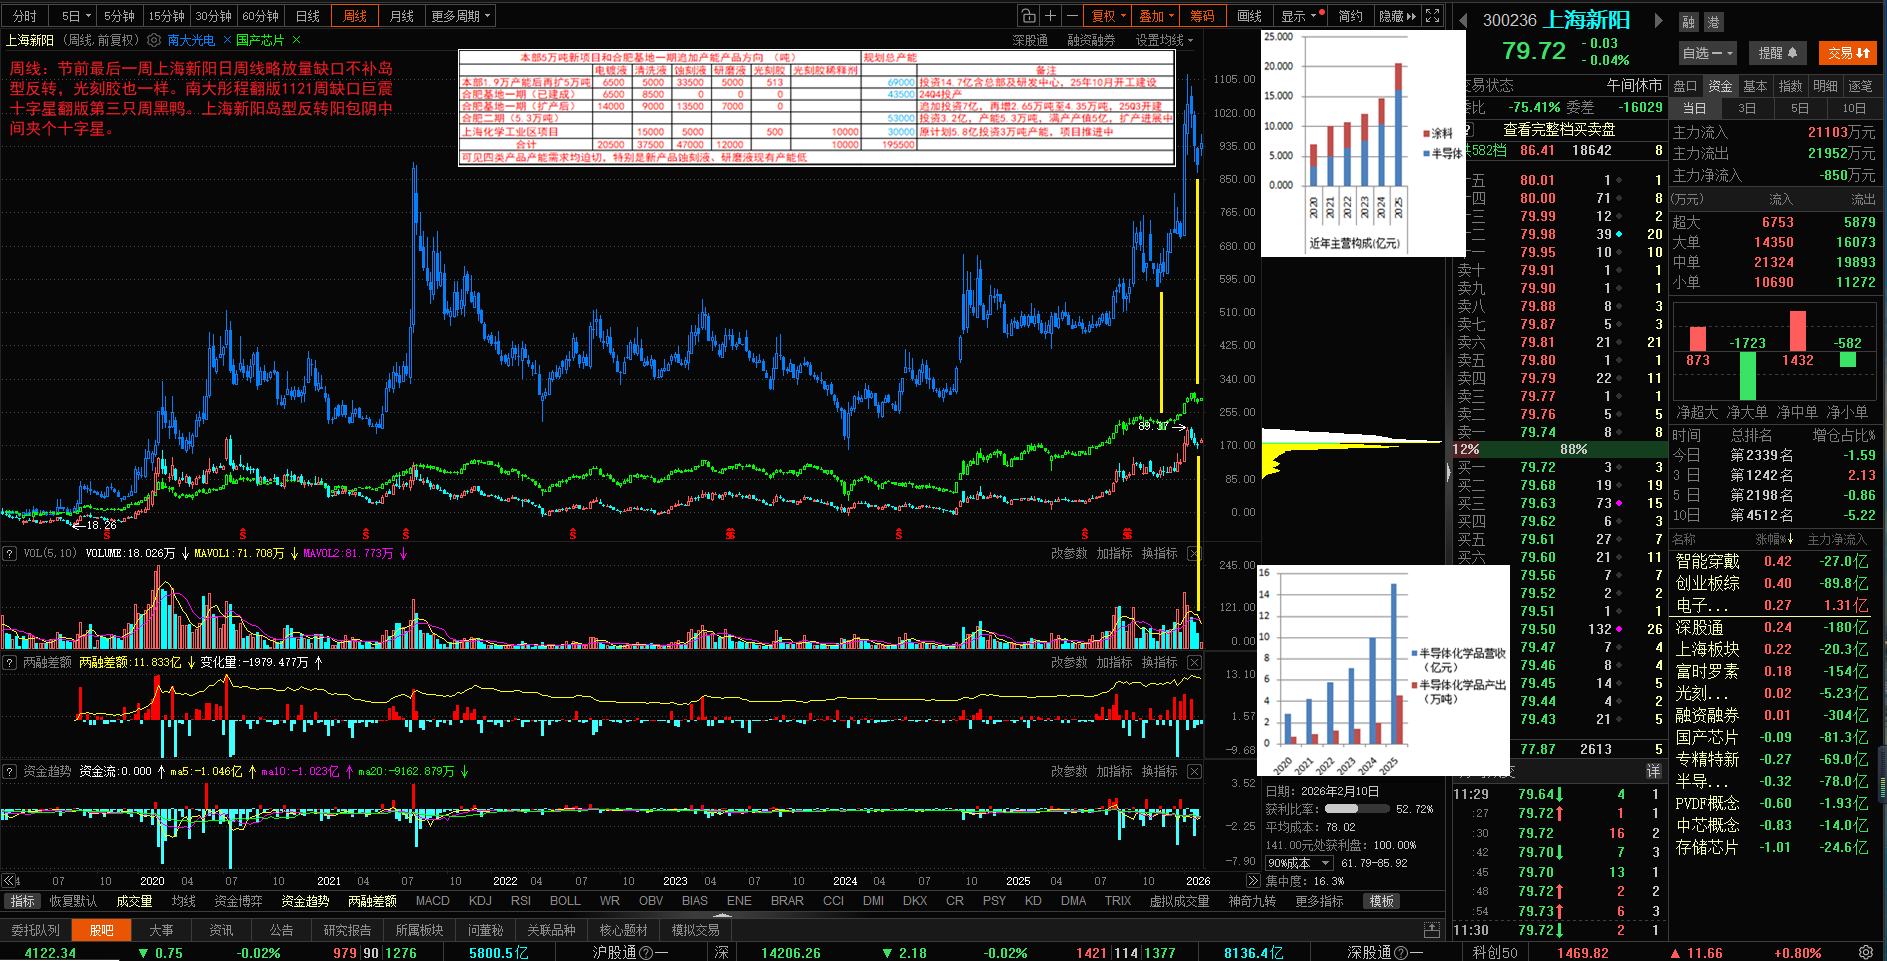Screen dimensions: 1887x961
Task: Toggle MACD indicator in indicator bar
Action: (432, 901)
